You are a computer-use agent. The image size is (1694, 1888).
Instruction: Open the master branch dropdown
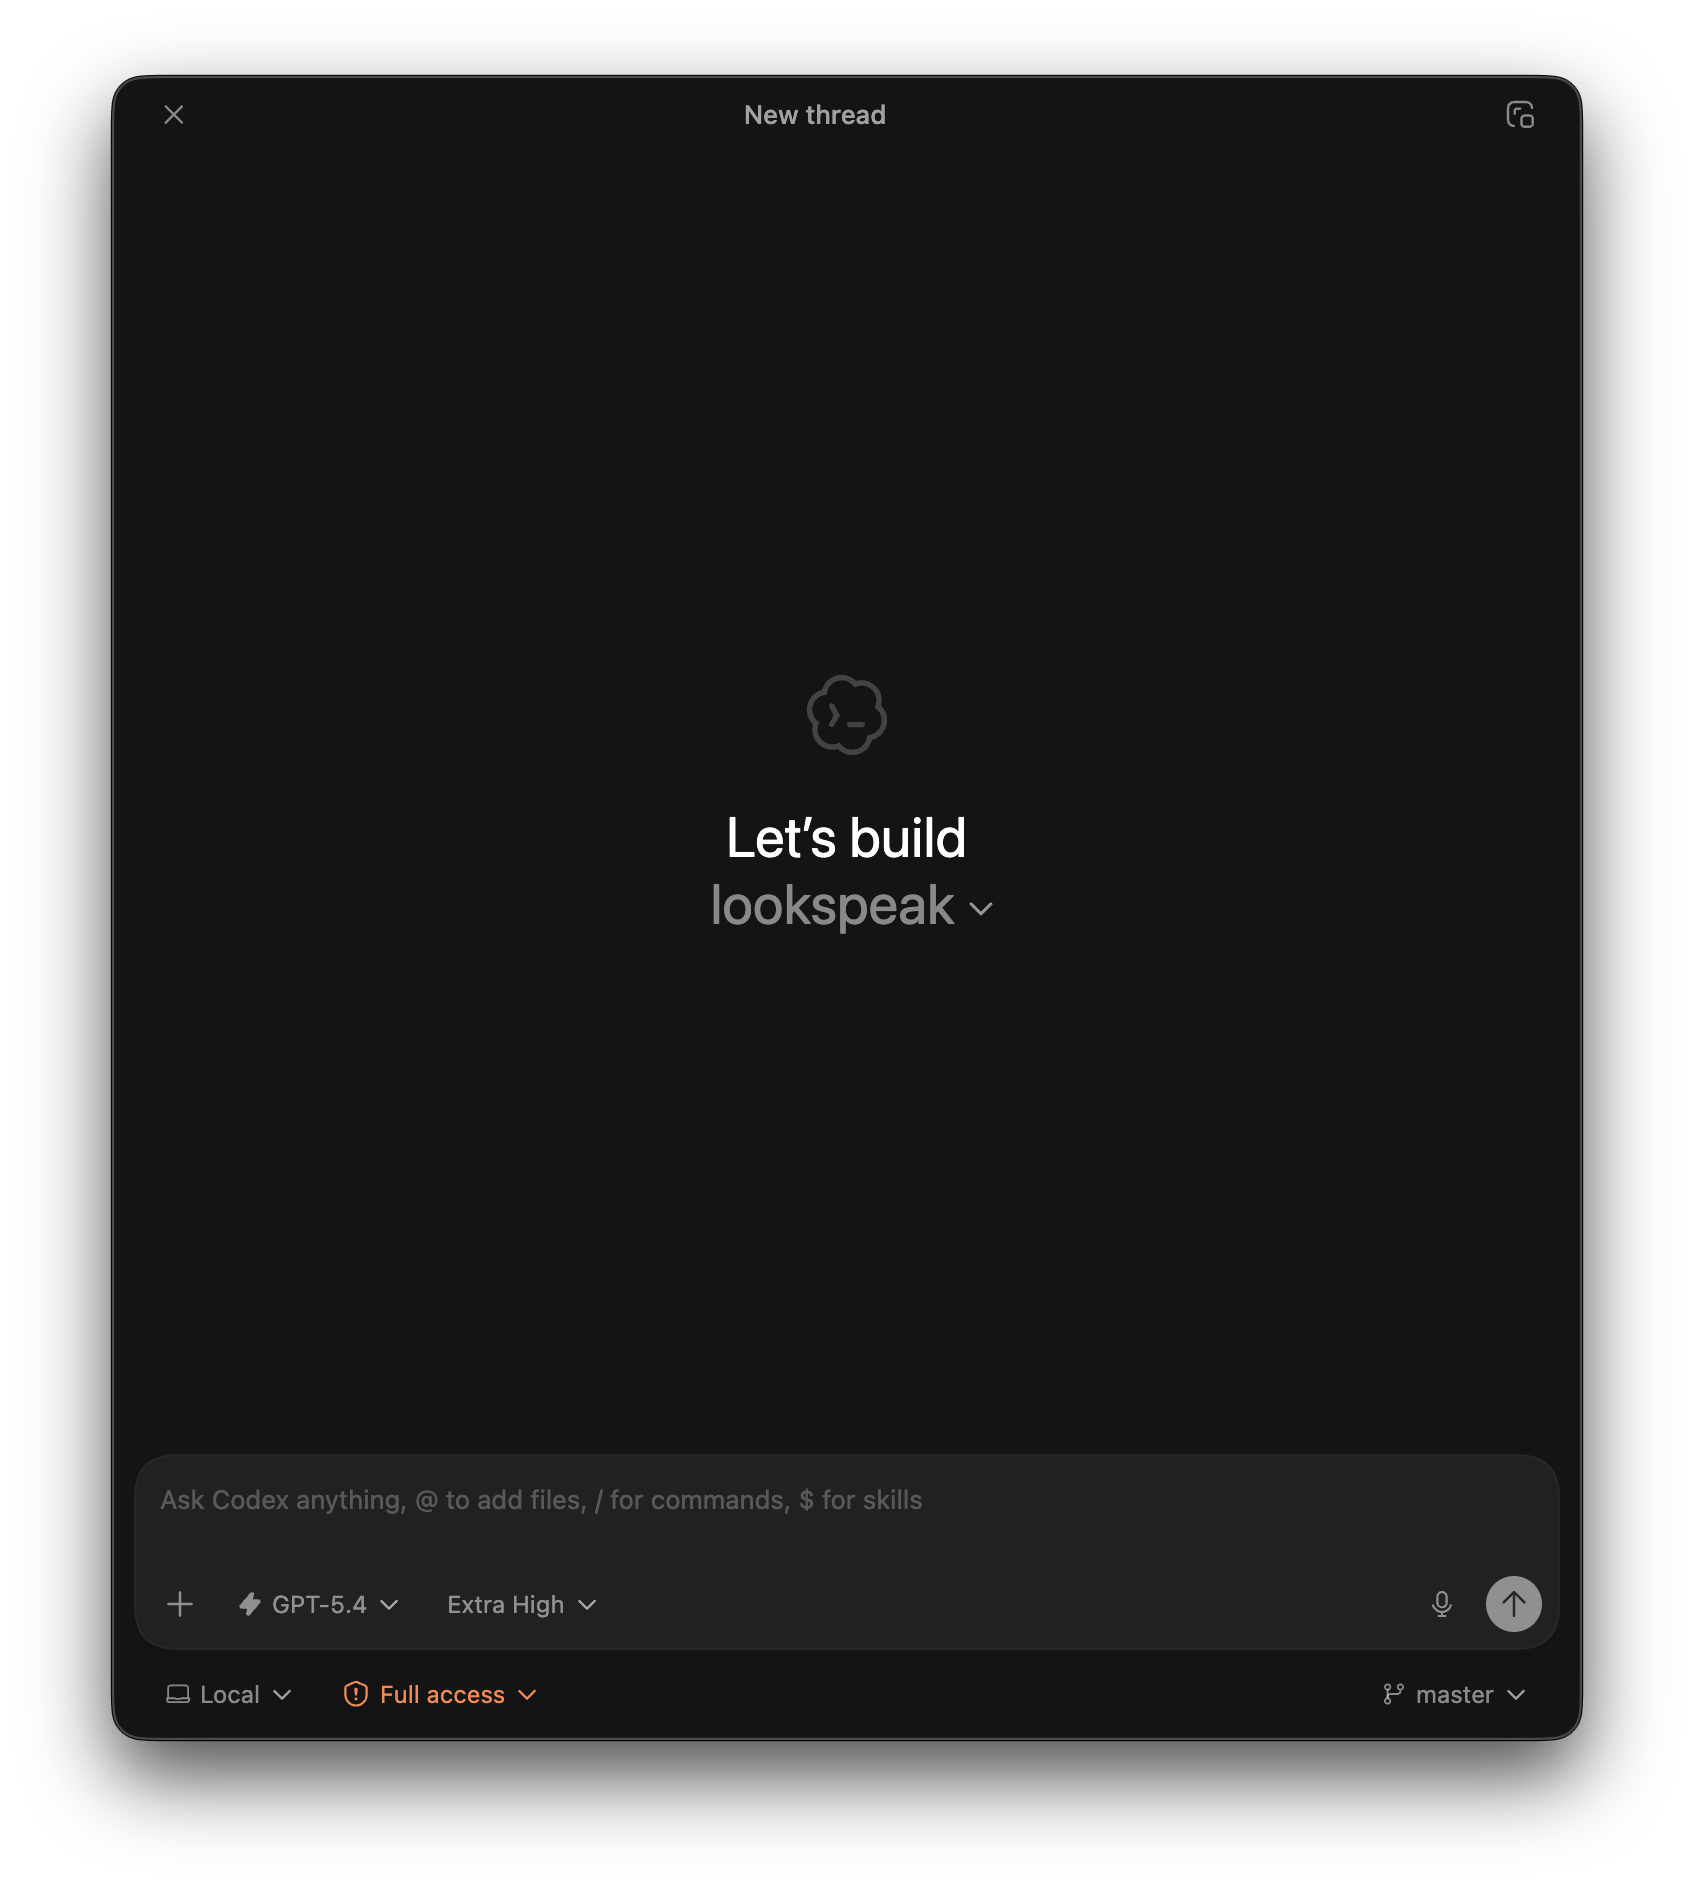pos(1454,1694)
